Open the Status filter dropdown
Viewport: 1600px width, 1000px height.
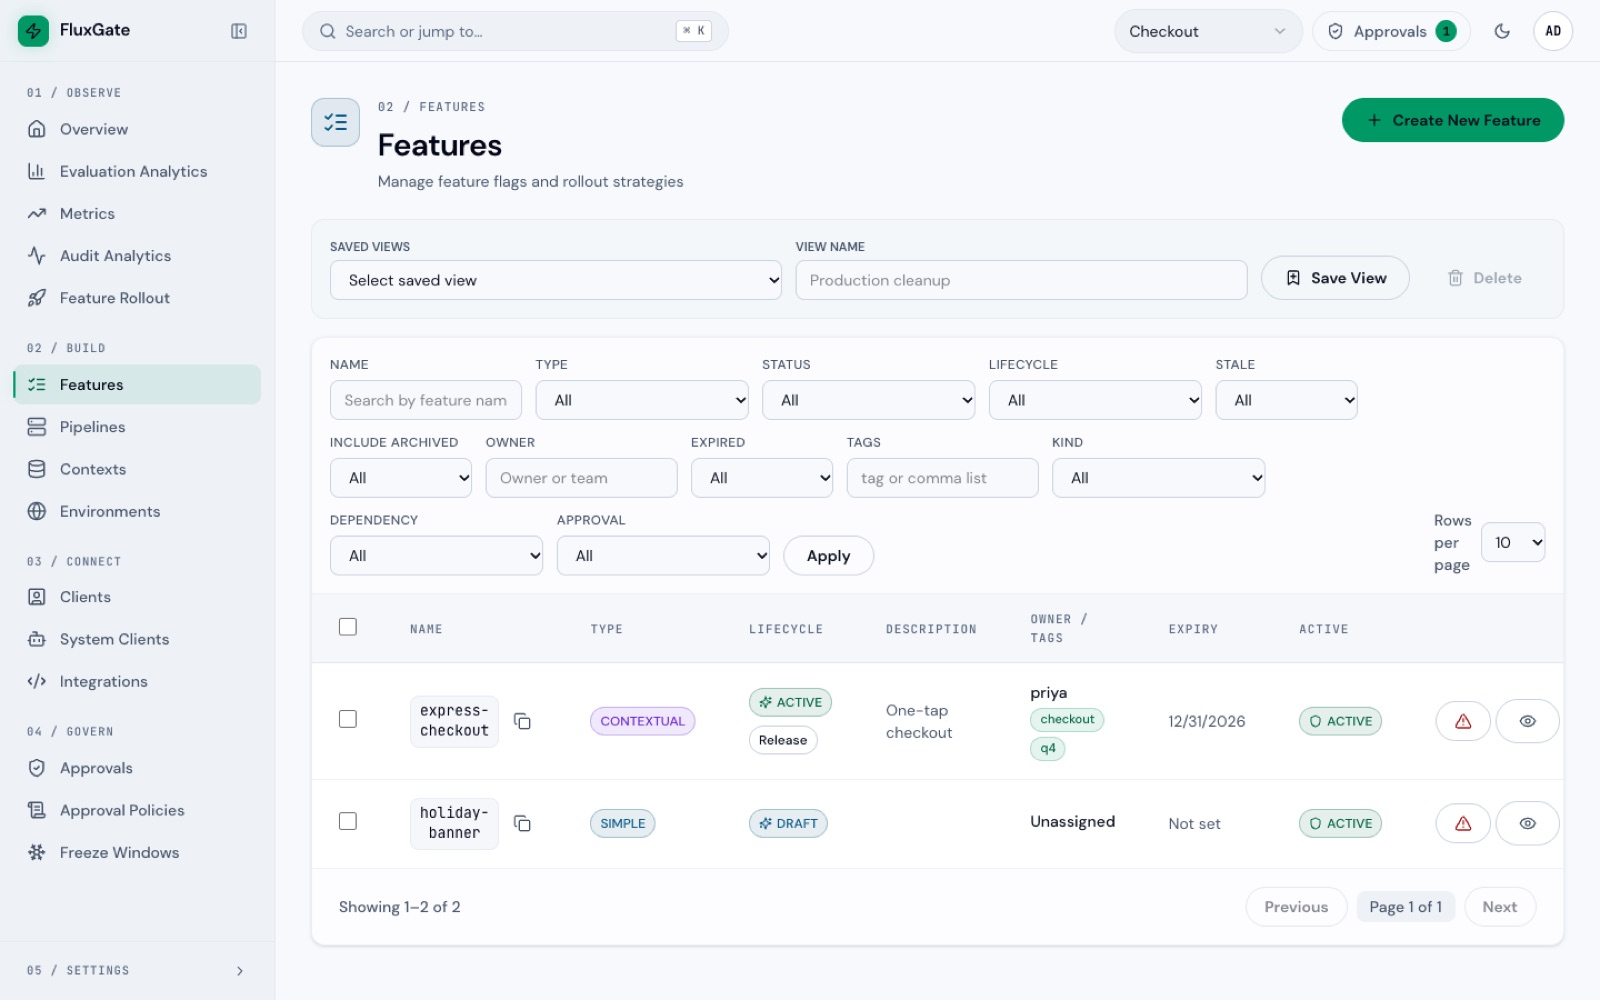(868, 400)
